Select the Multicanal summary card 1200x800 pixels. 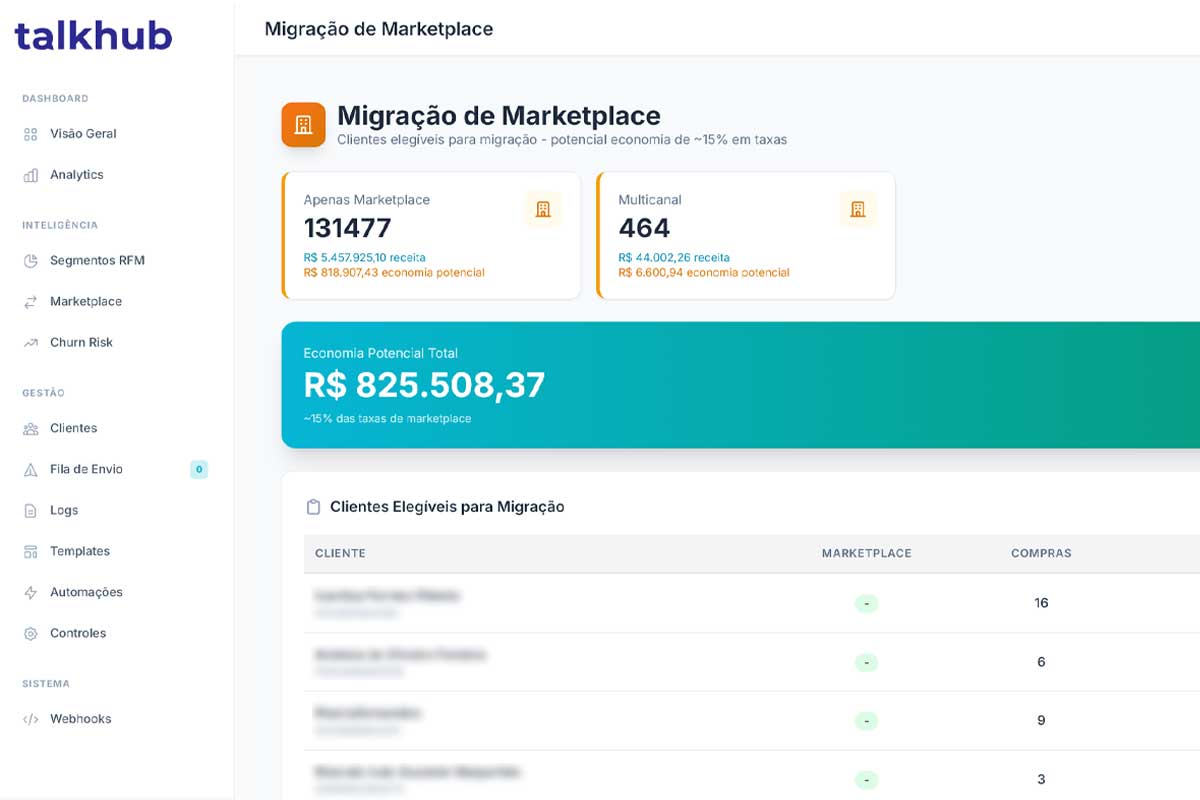(746, 235)
